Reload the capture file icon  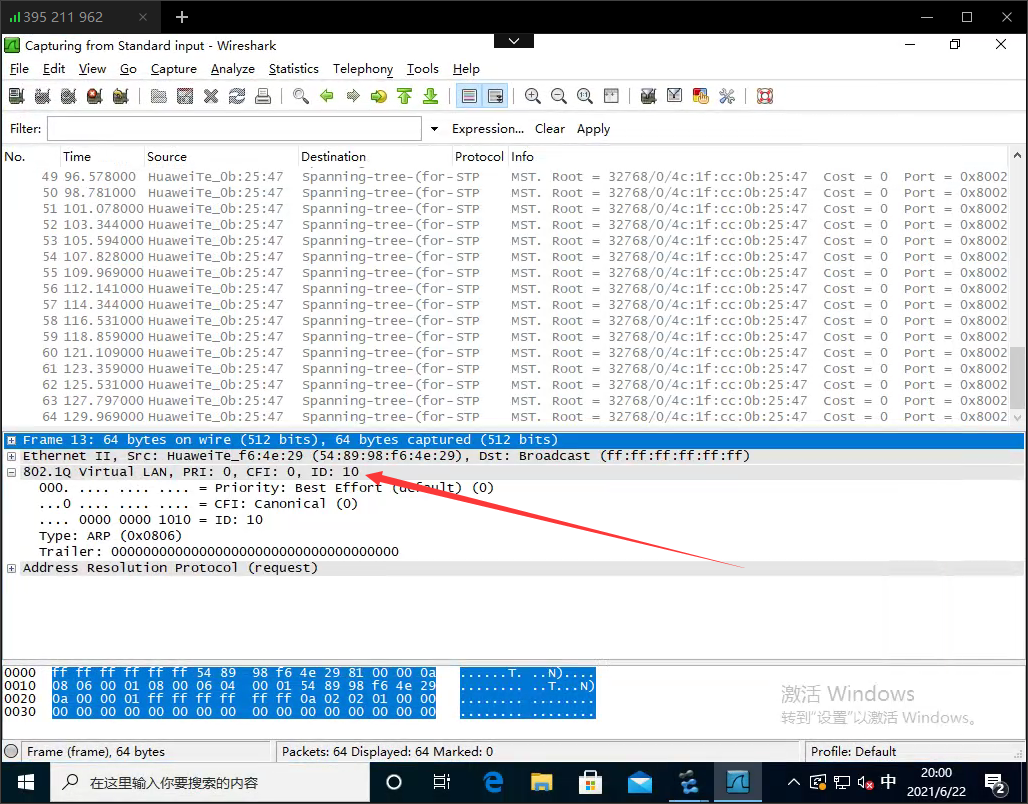237,96
